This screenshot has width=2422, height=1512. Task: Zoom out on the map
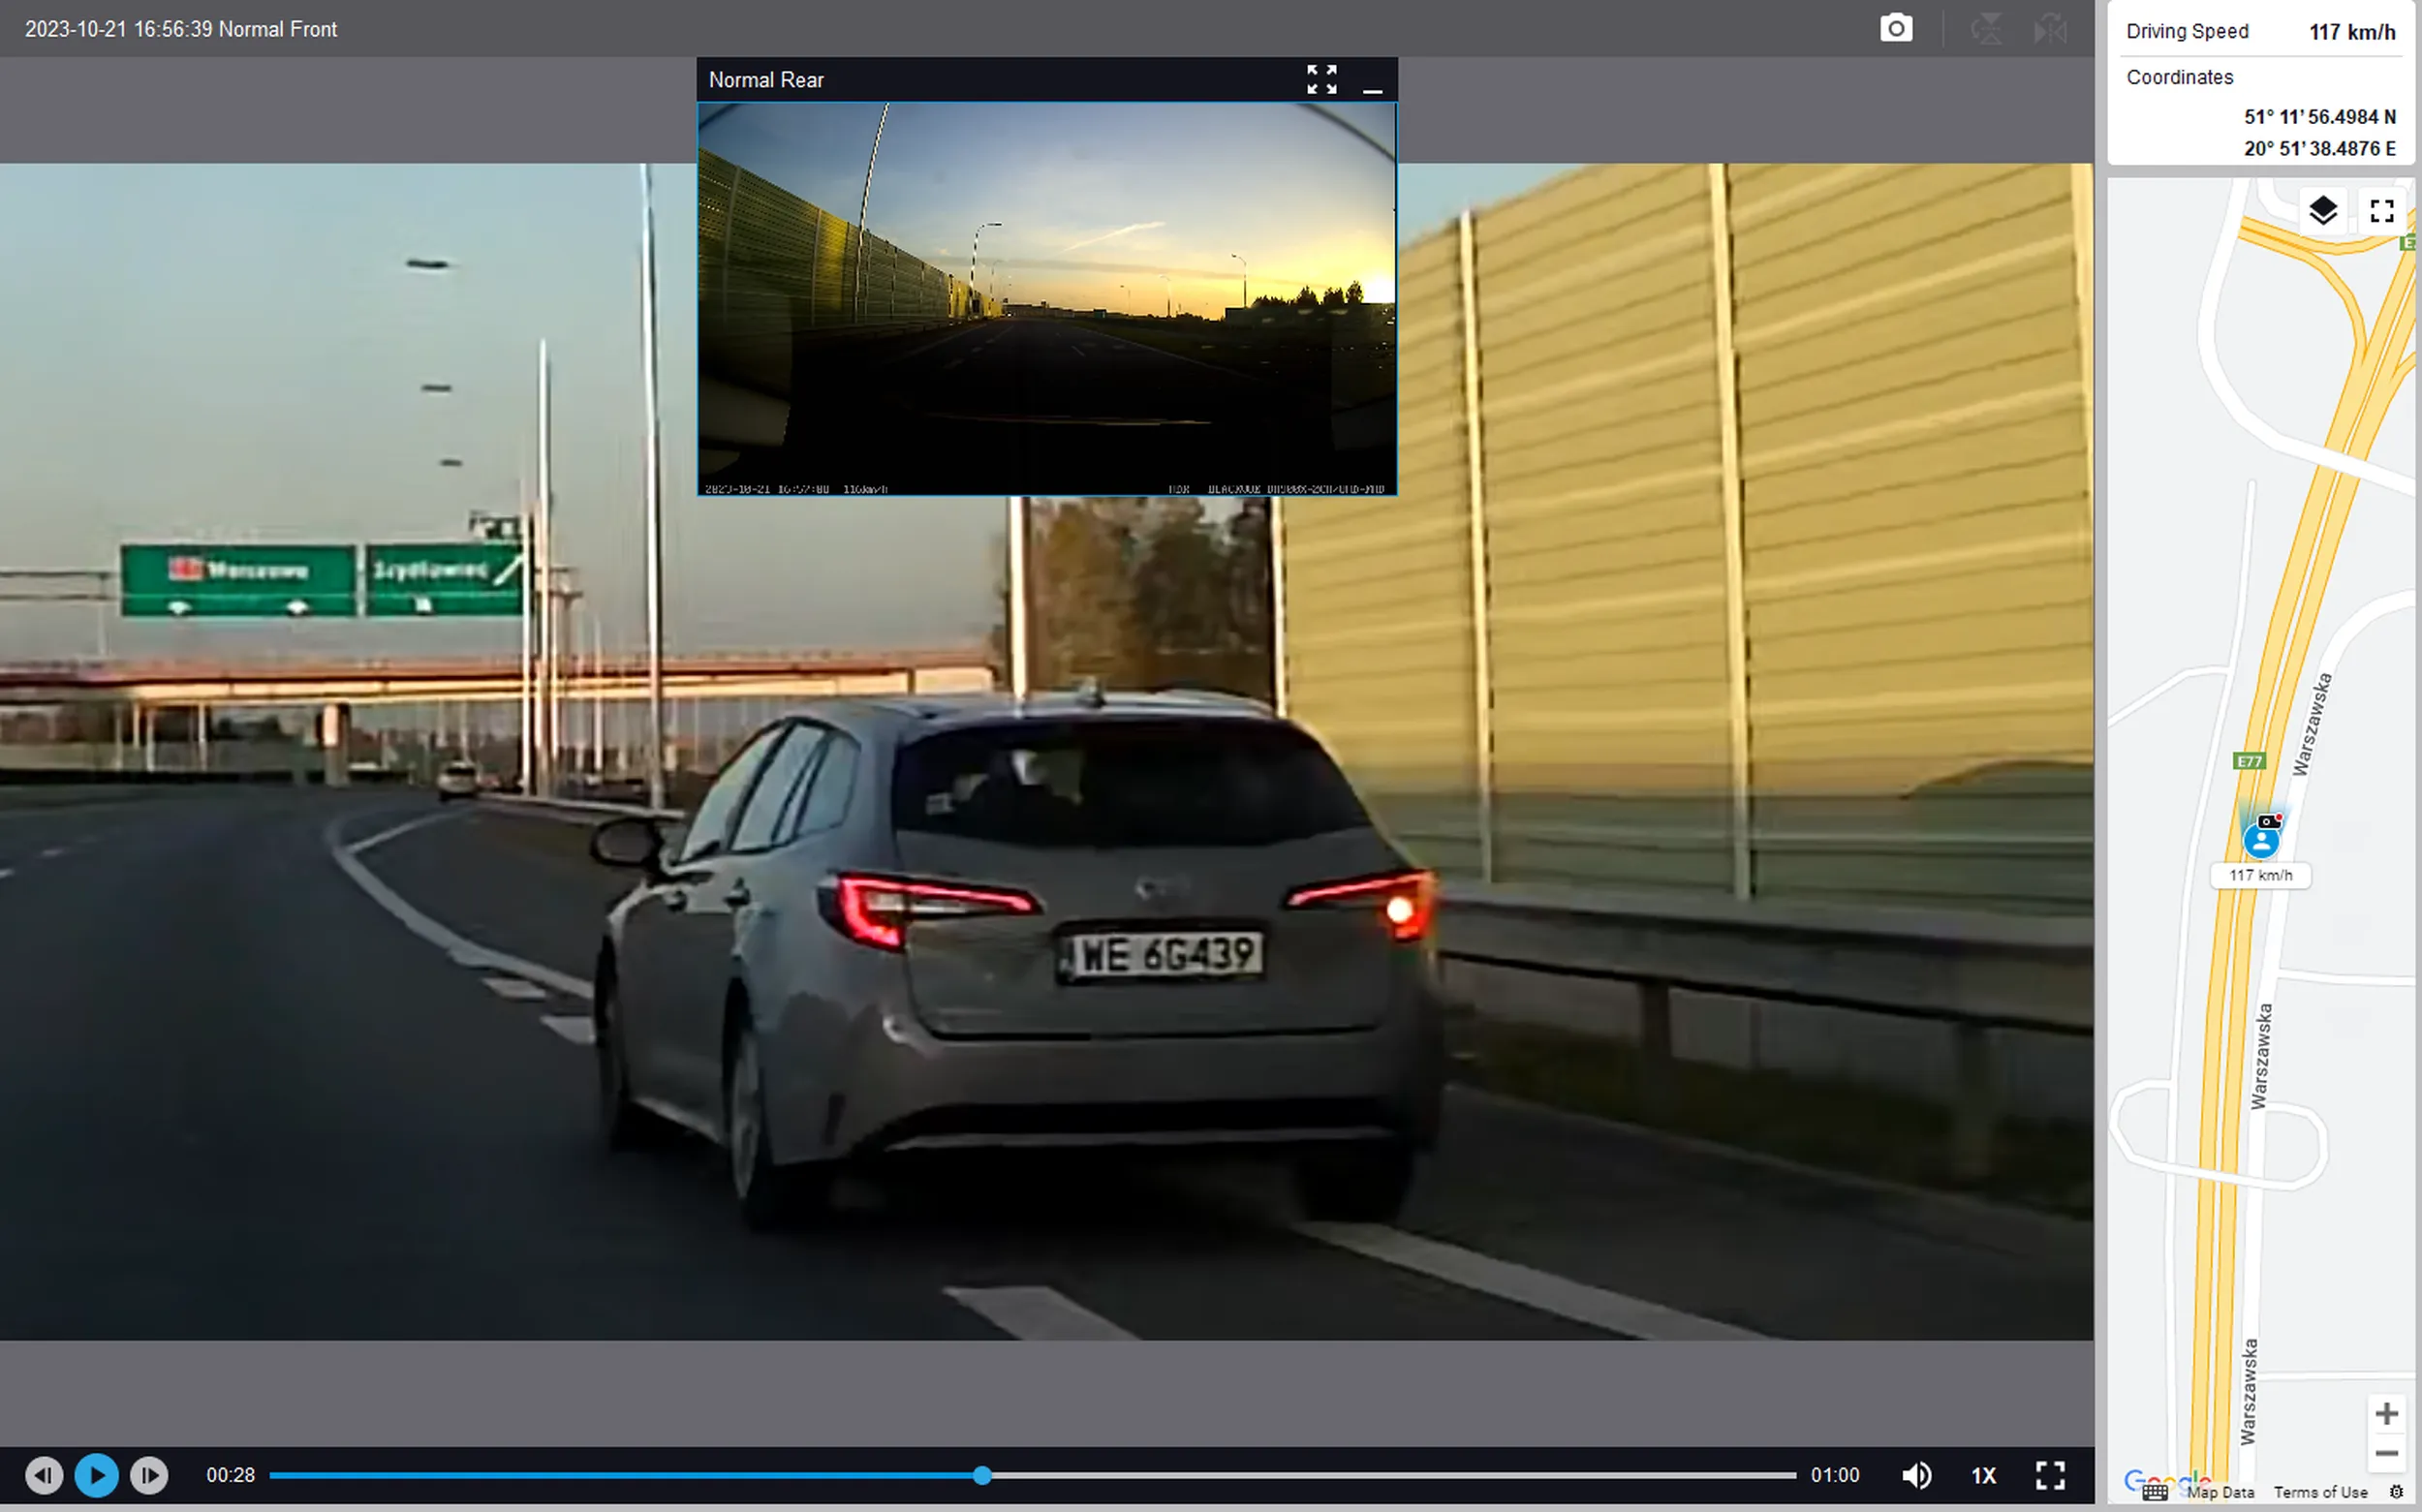[2387, 1453]
